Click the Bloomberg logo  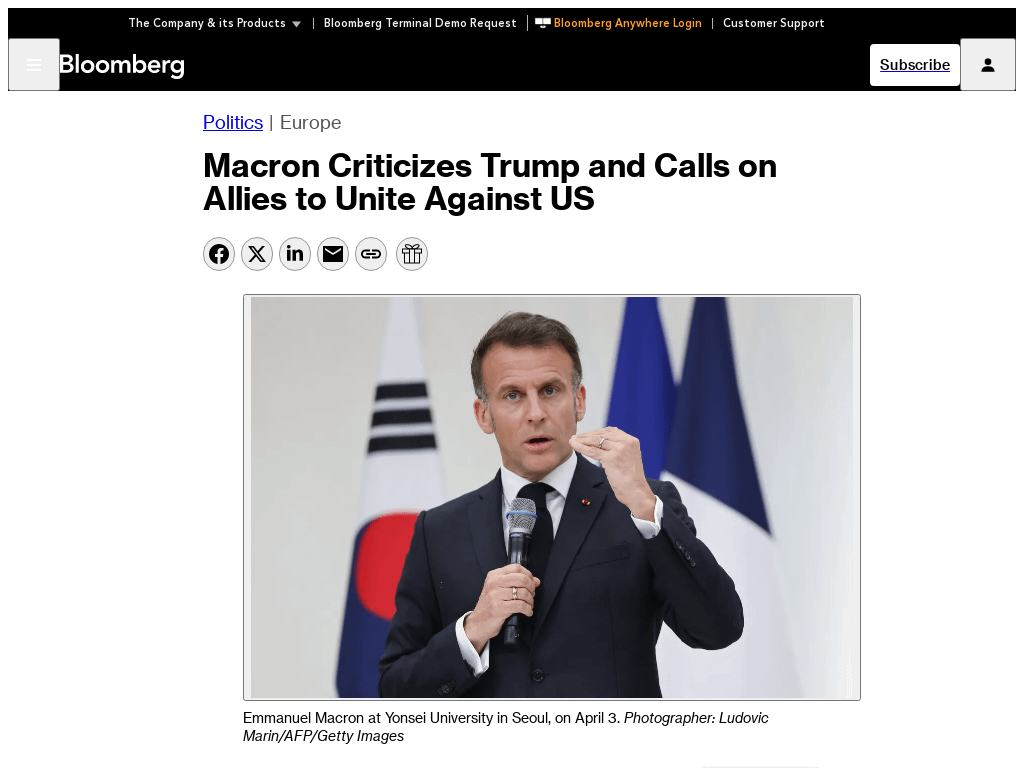click(x=122, y=65)
